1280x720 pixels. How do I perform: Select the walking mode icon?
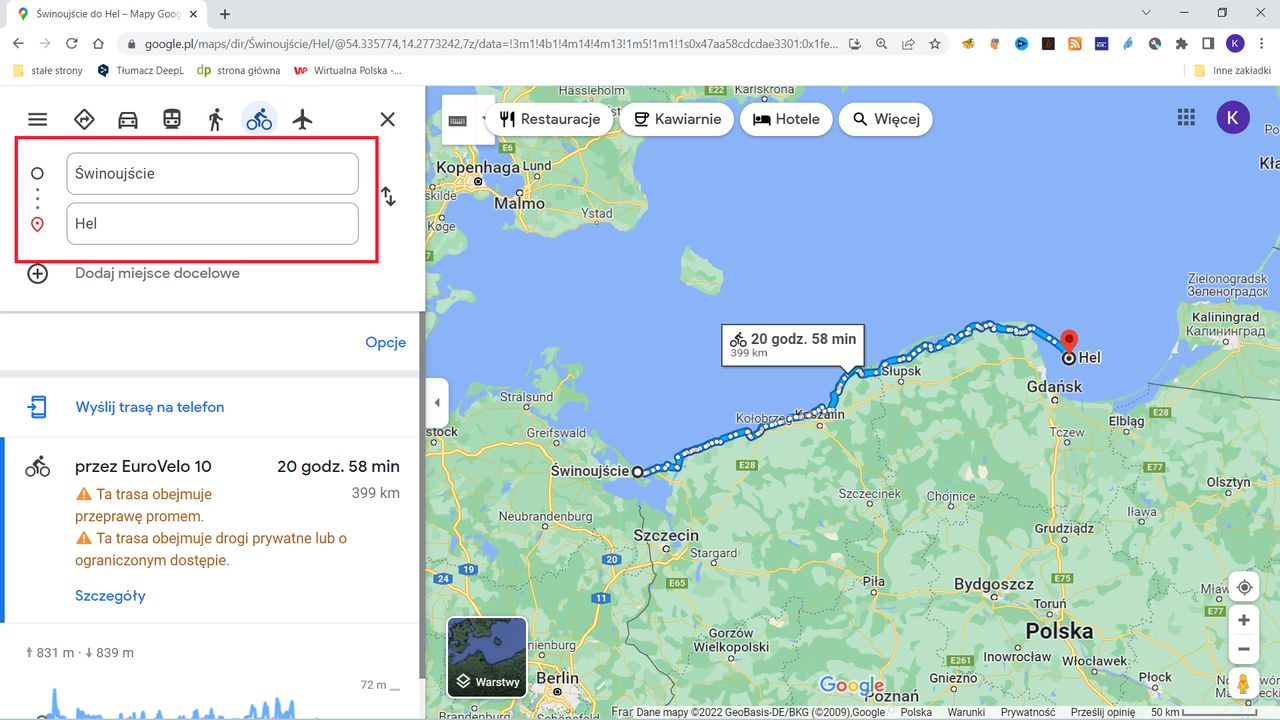tap(215, 117)
